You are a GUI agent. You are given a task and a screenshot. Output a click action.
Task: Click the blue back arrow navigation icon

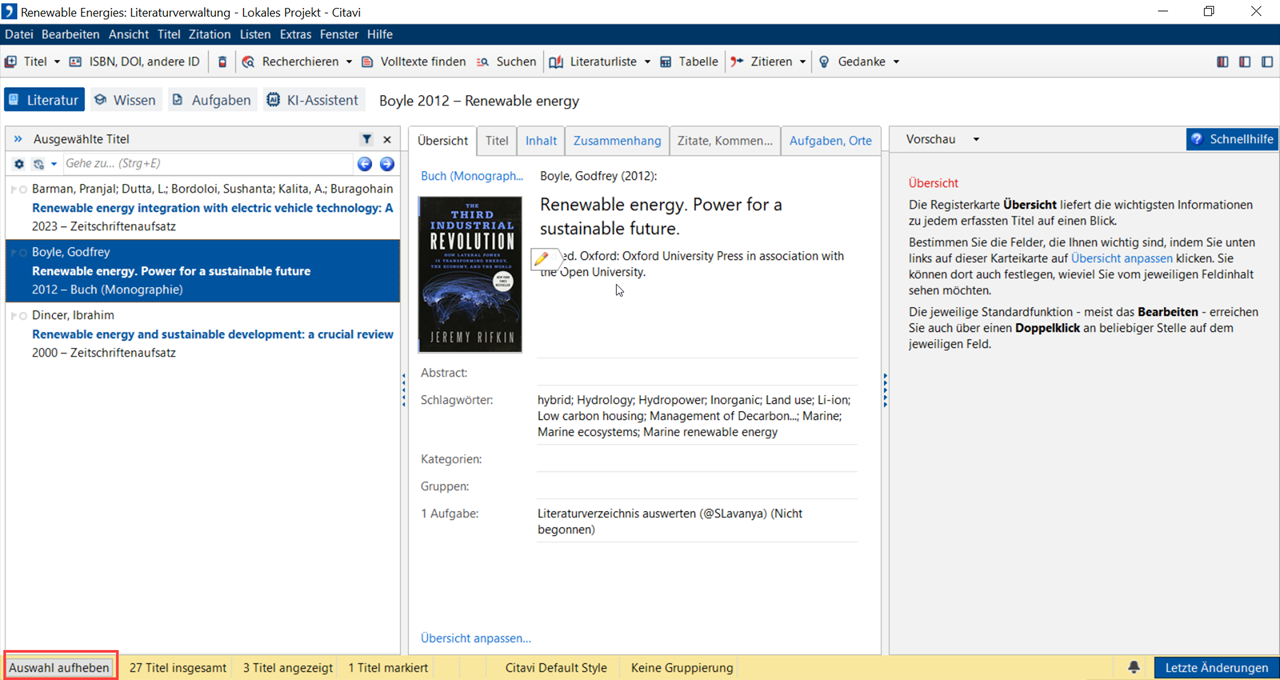[x=365, y=164]
